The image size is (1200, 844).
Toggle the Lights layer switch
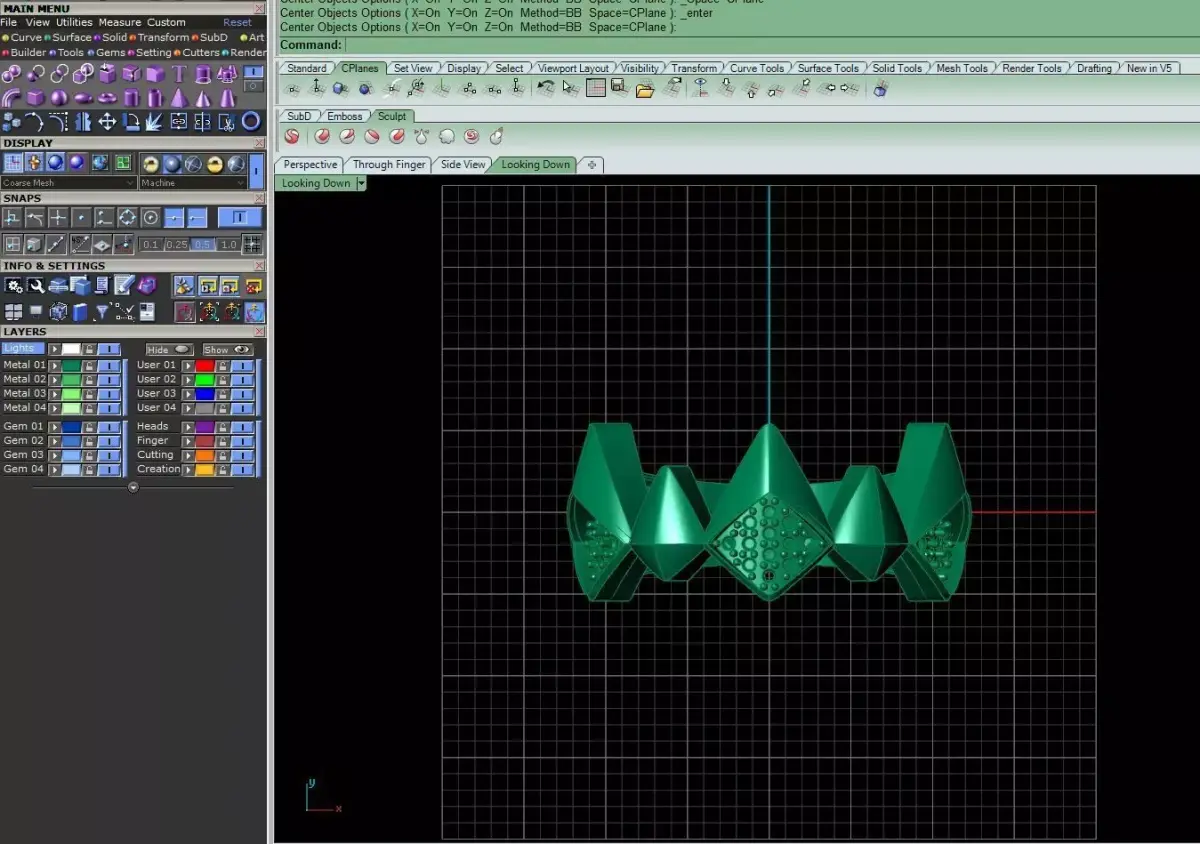tap(109, 349)
